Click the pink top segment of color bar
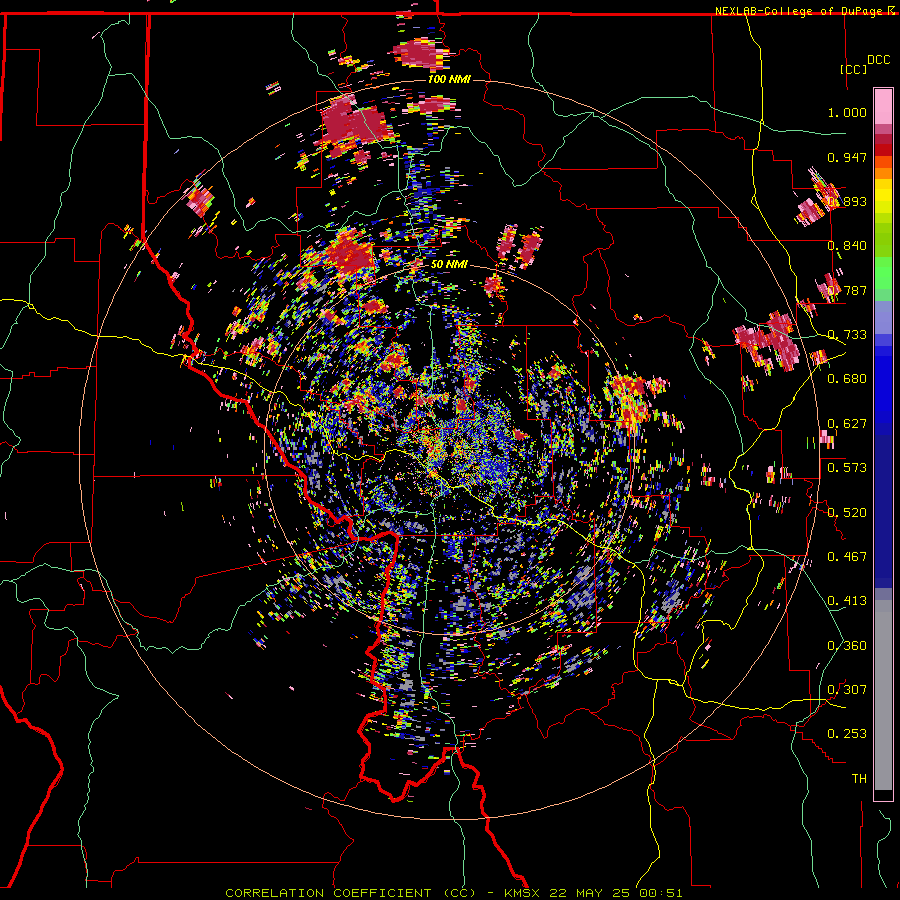 (x=883, y=107)
